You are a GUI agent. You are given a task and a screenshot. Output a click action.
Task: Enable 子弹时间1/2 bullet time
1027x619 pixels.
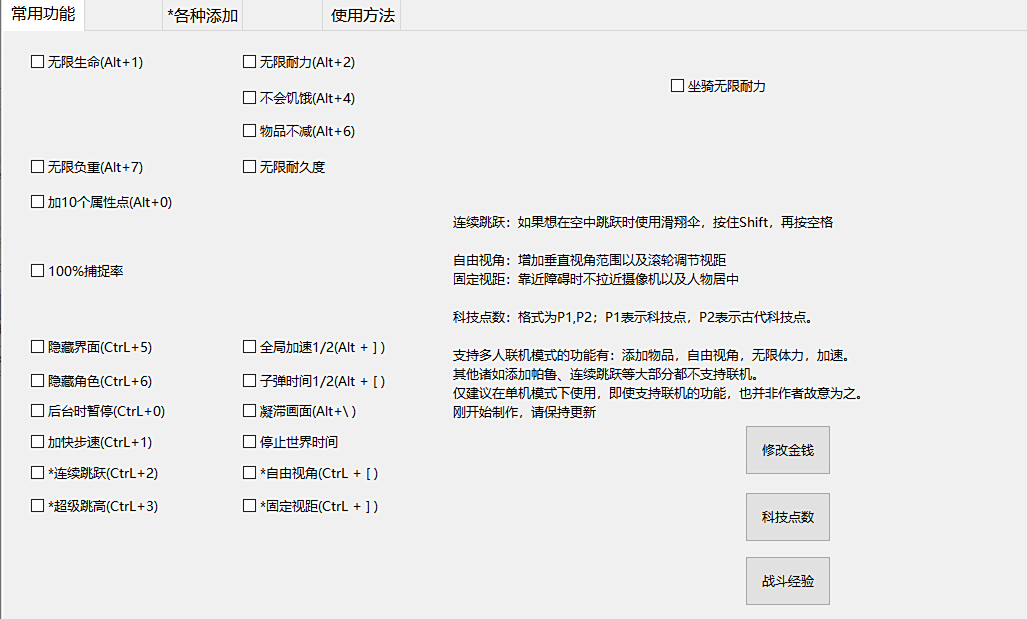[249, 379]
